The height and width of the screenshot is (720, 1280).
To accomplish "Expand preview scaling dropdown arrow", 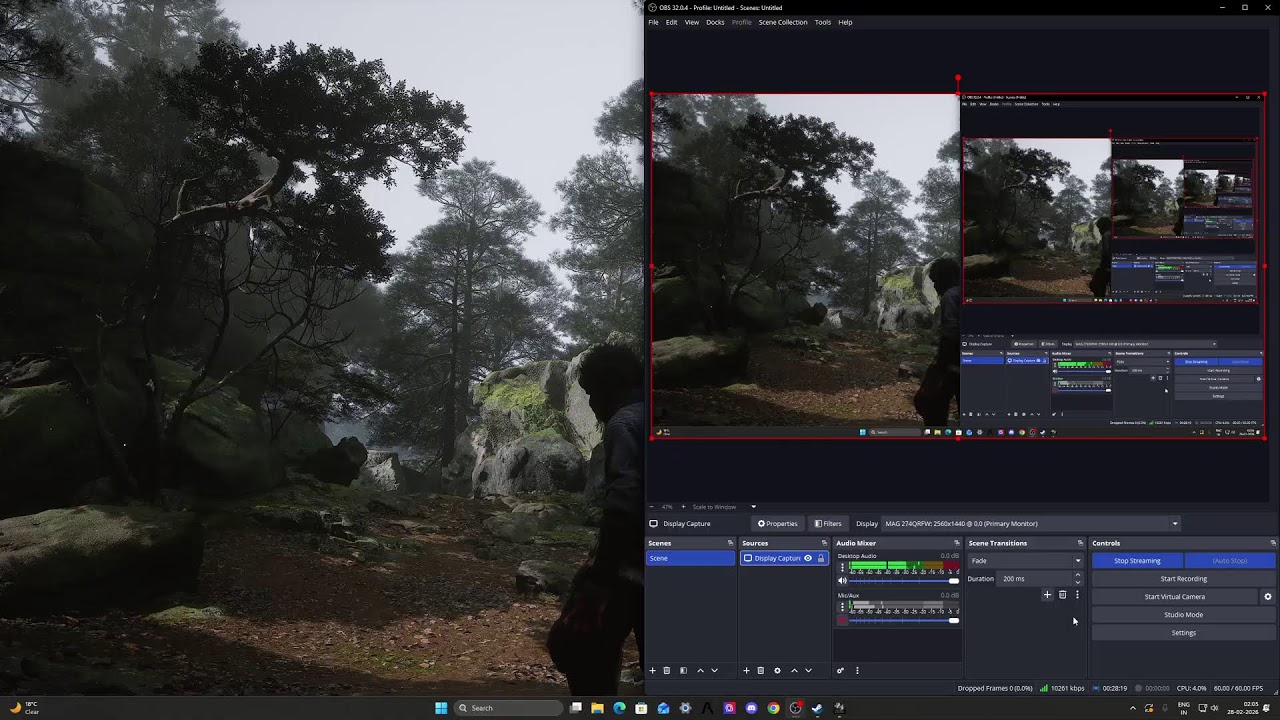I will [x=753, y=507].
